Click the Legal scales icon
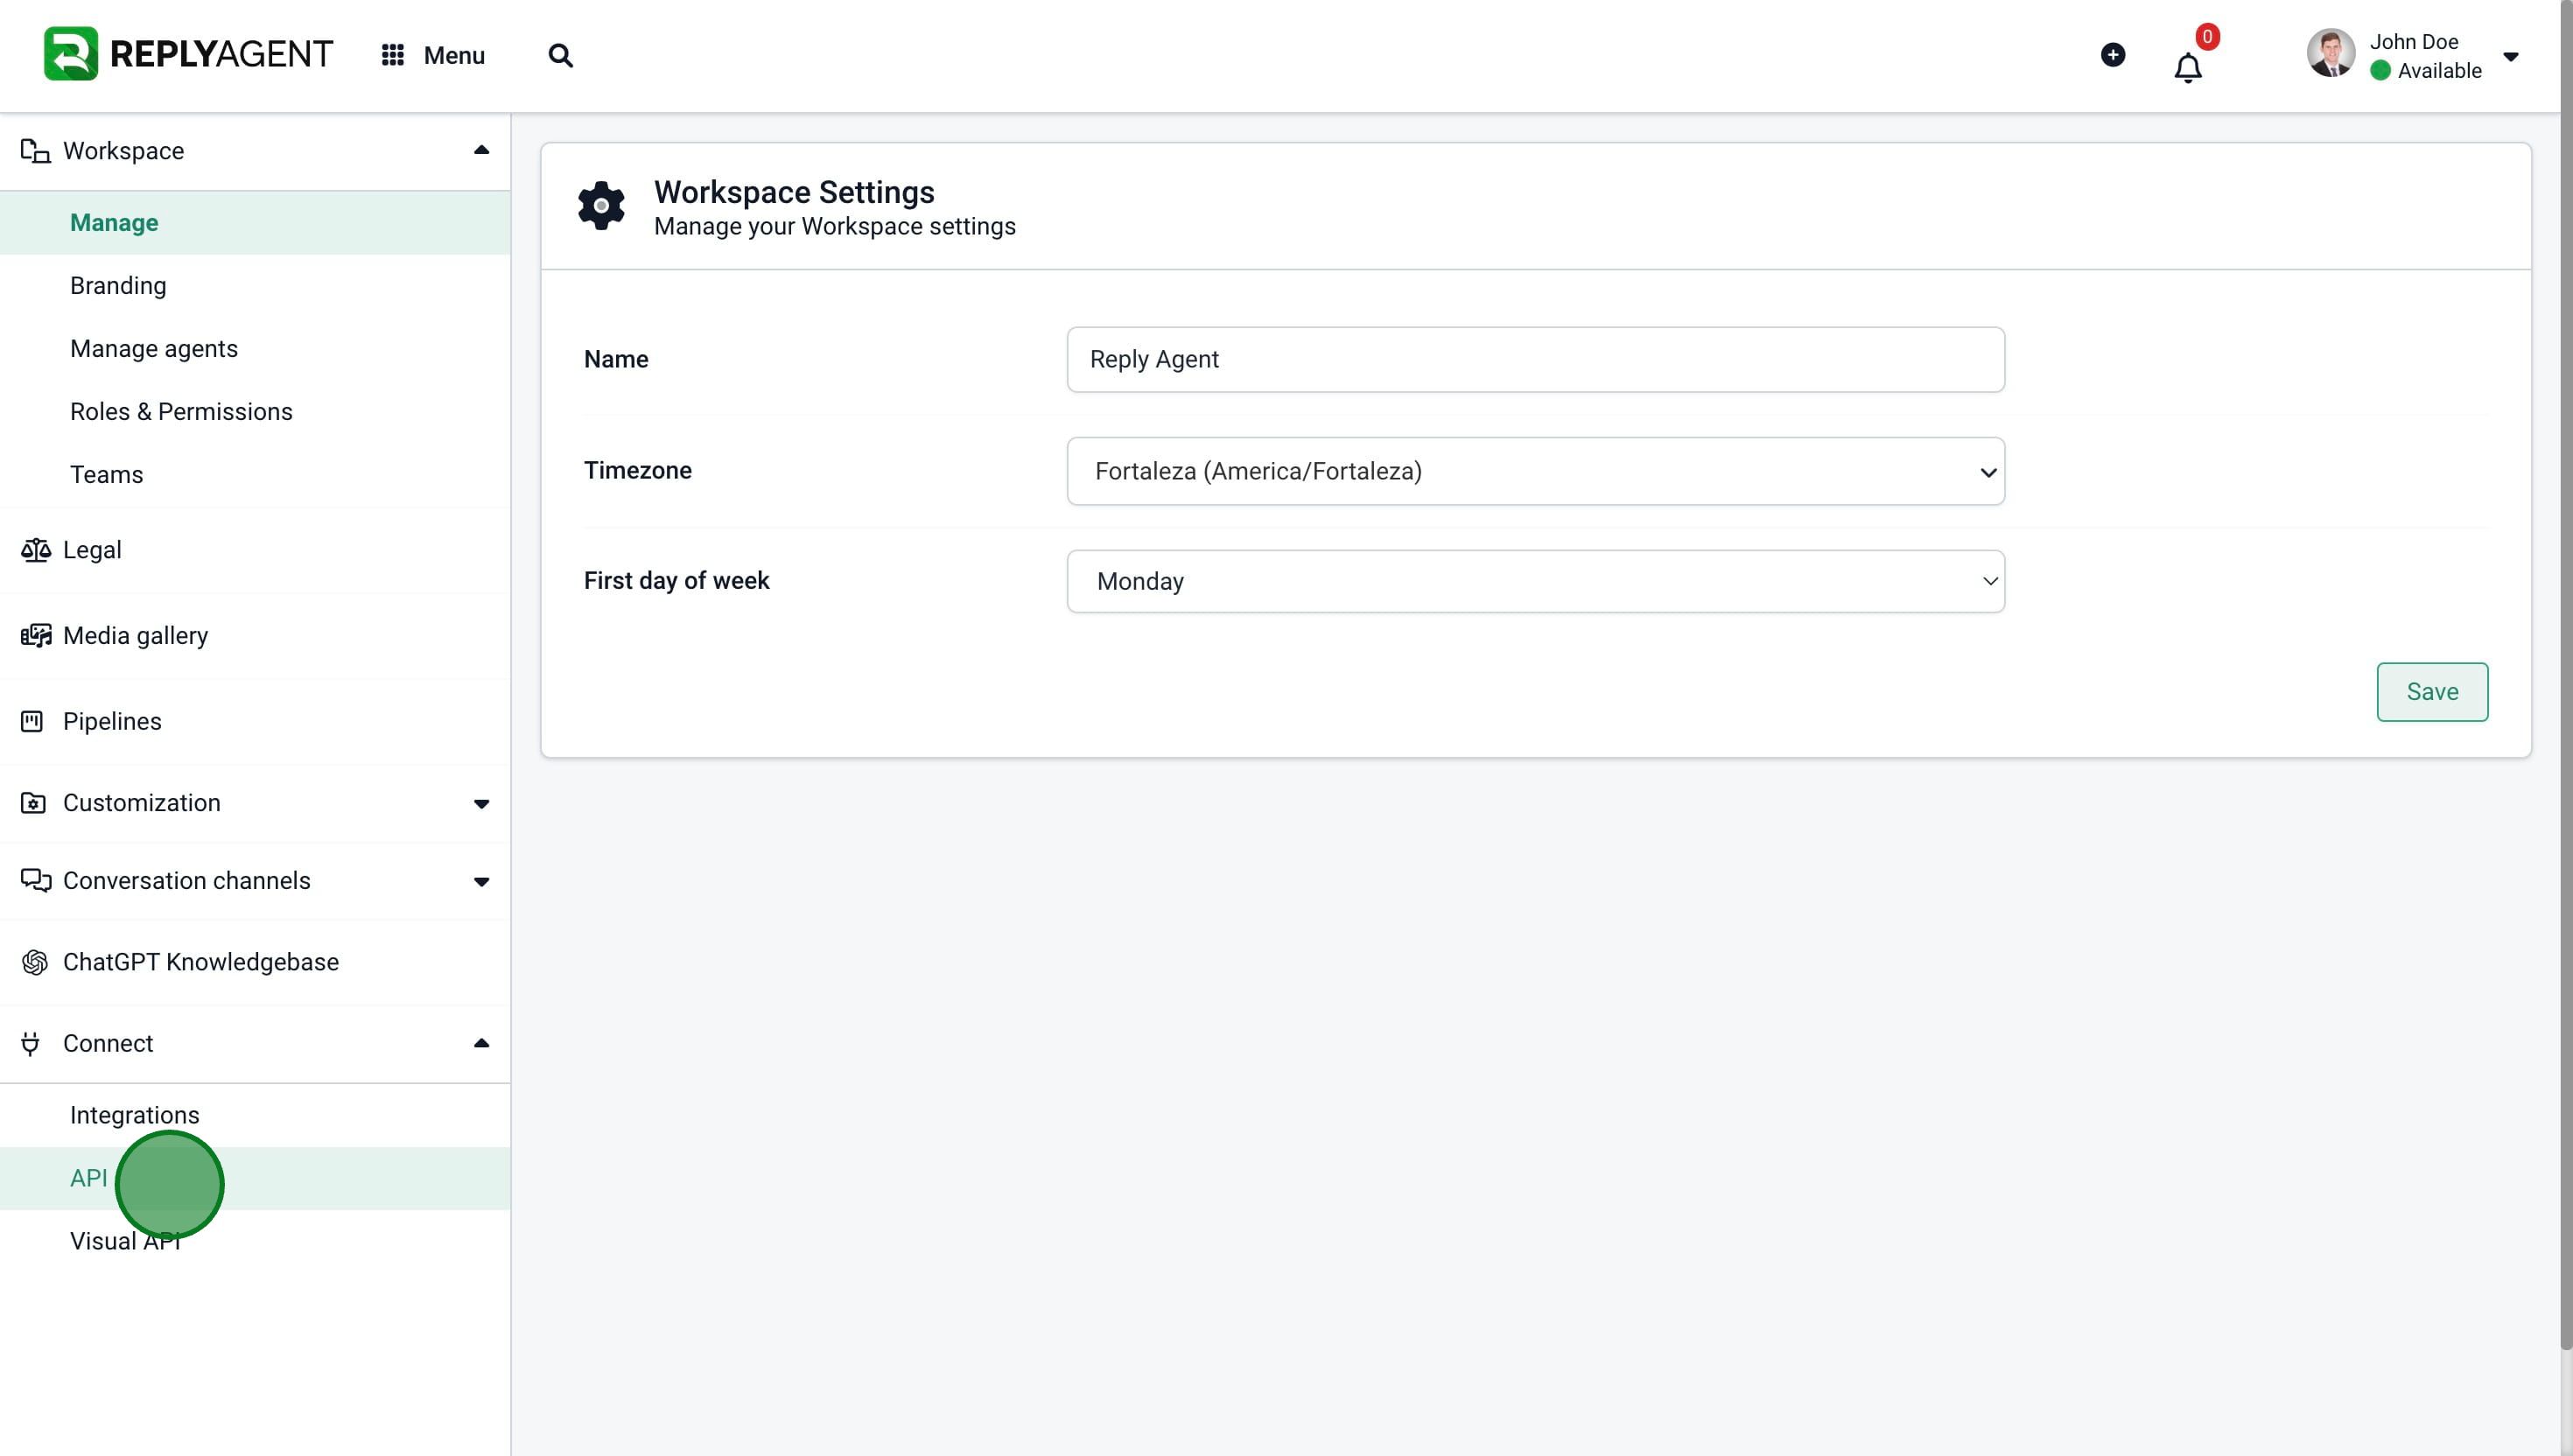Image resolution: width=2573 pixels, height=1456 pixels. point(35,550)
